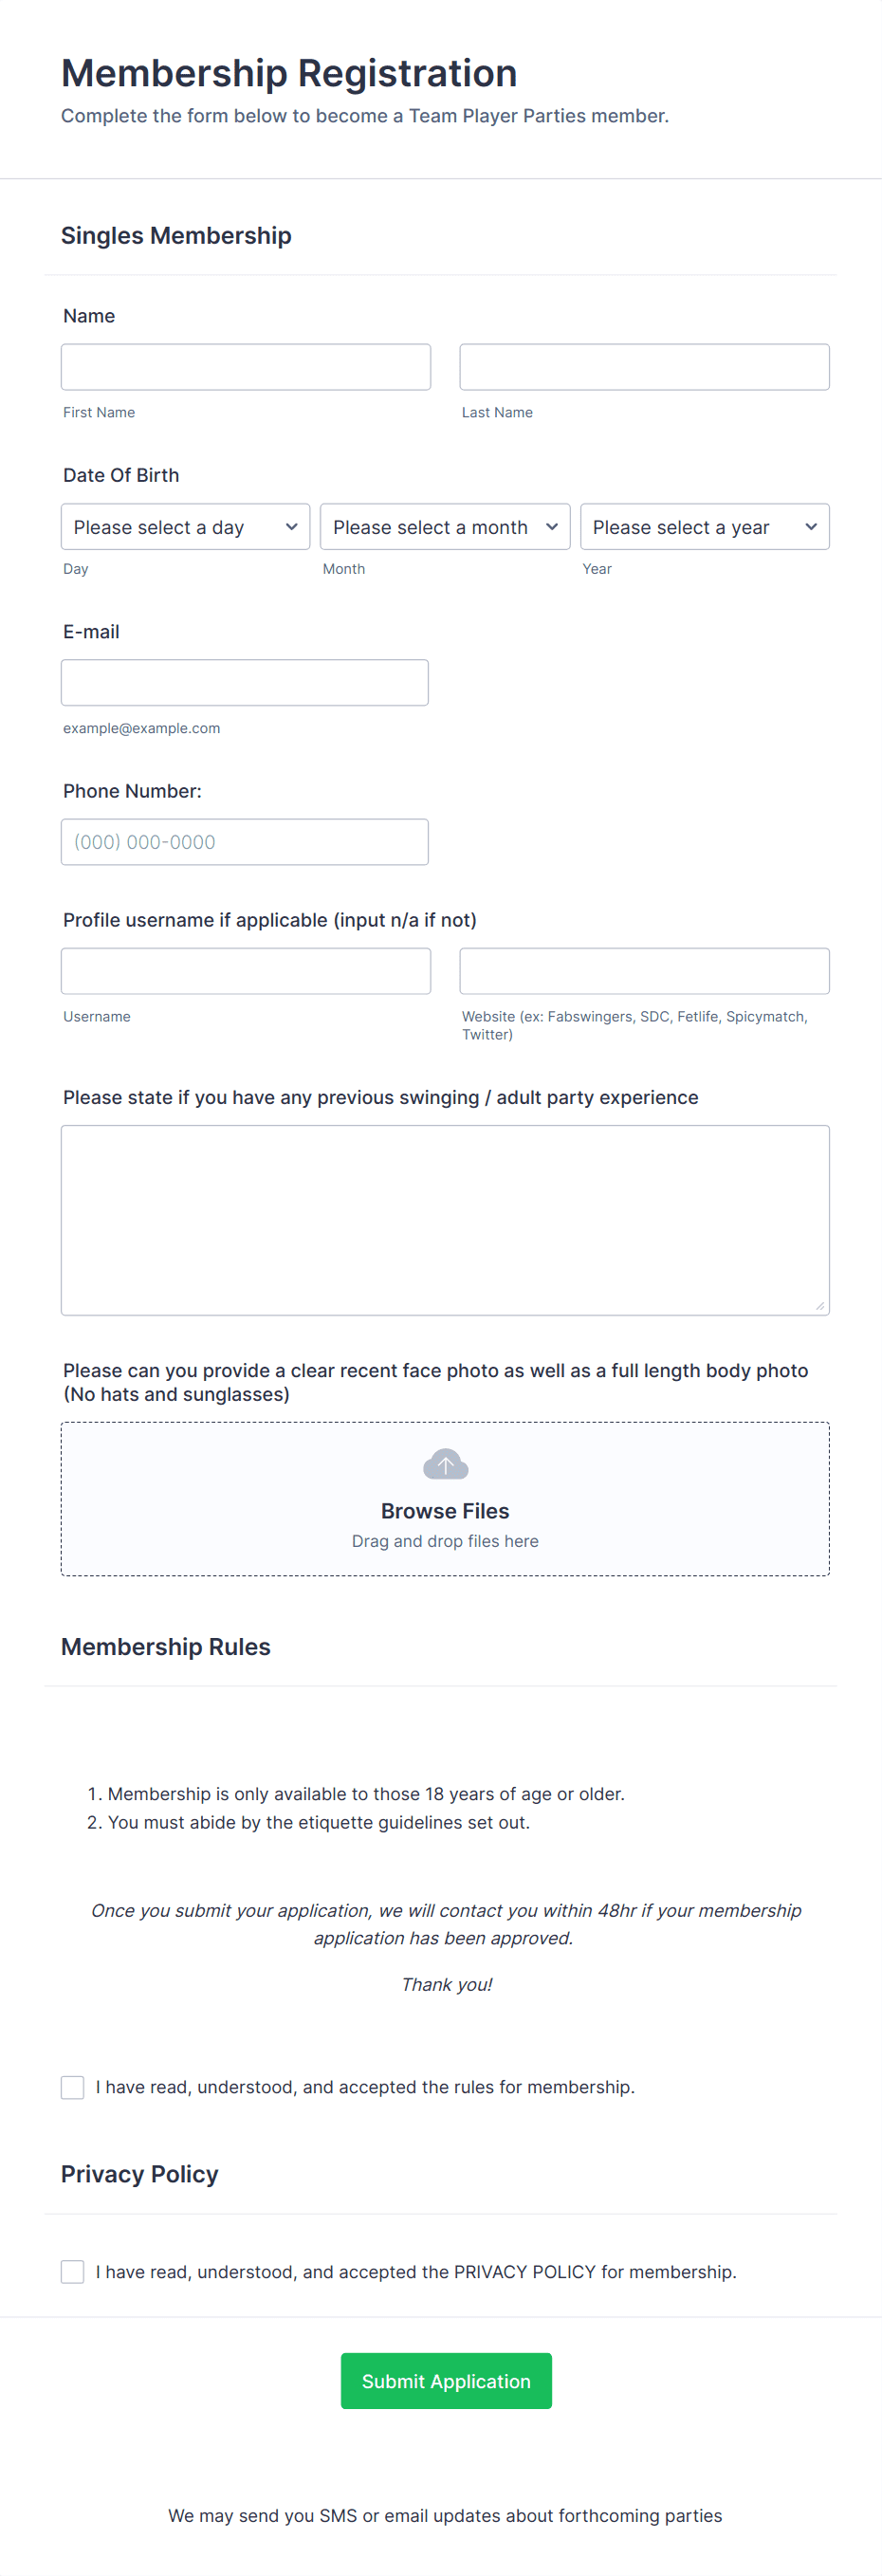The image size is (882, 2576).
Task: Click the E-mail input field
Action: pos(244,682)
